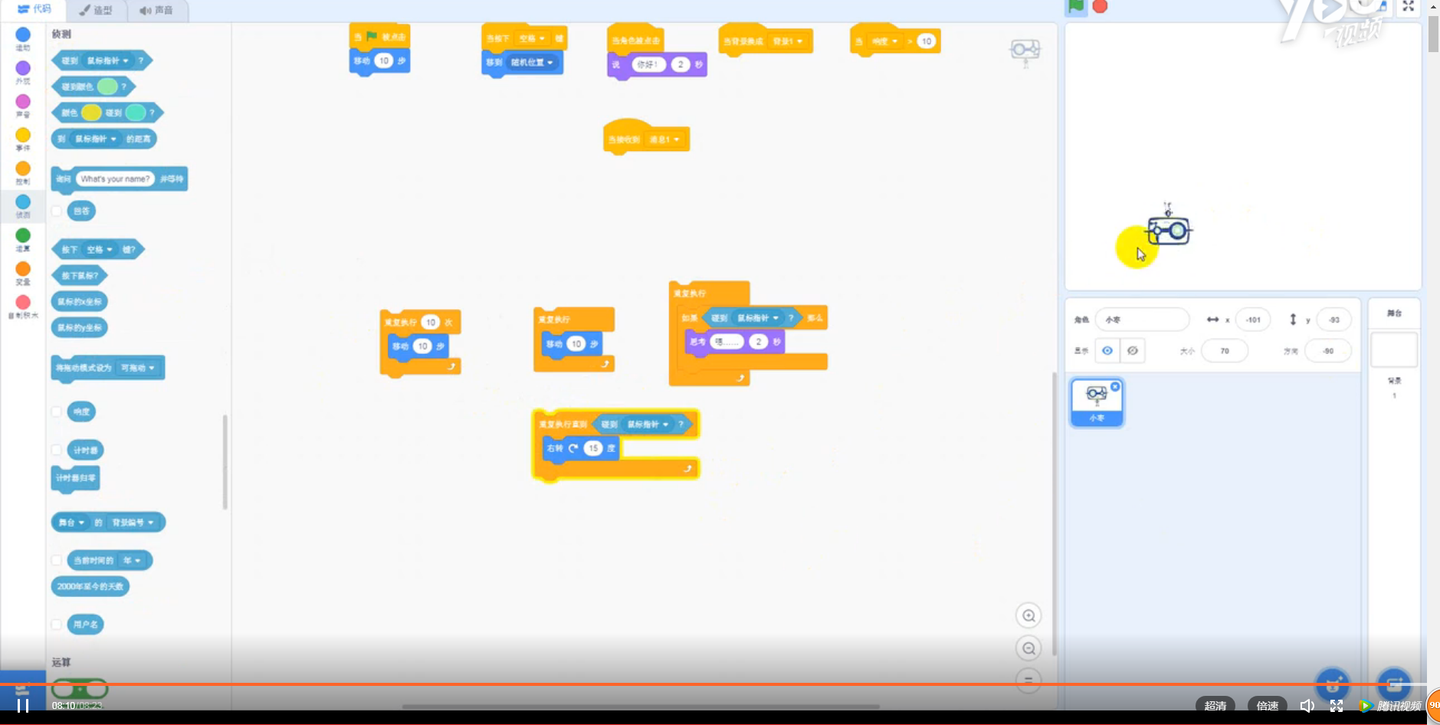Open 消息1 dropdown in 当接收到 block

click(665, 140)
